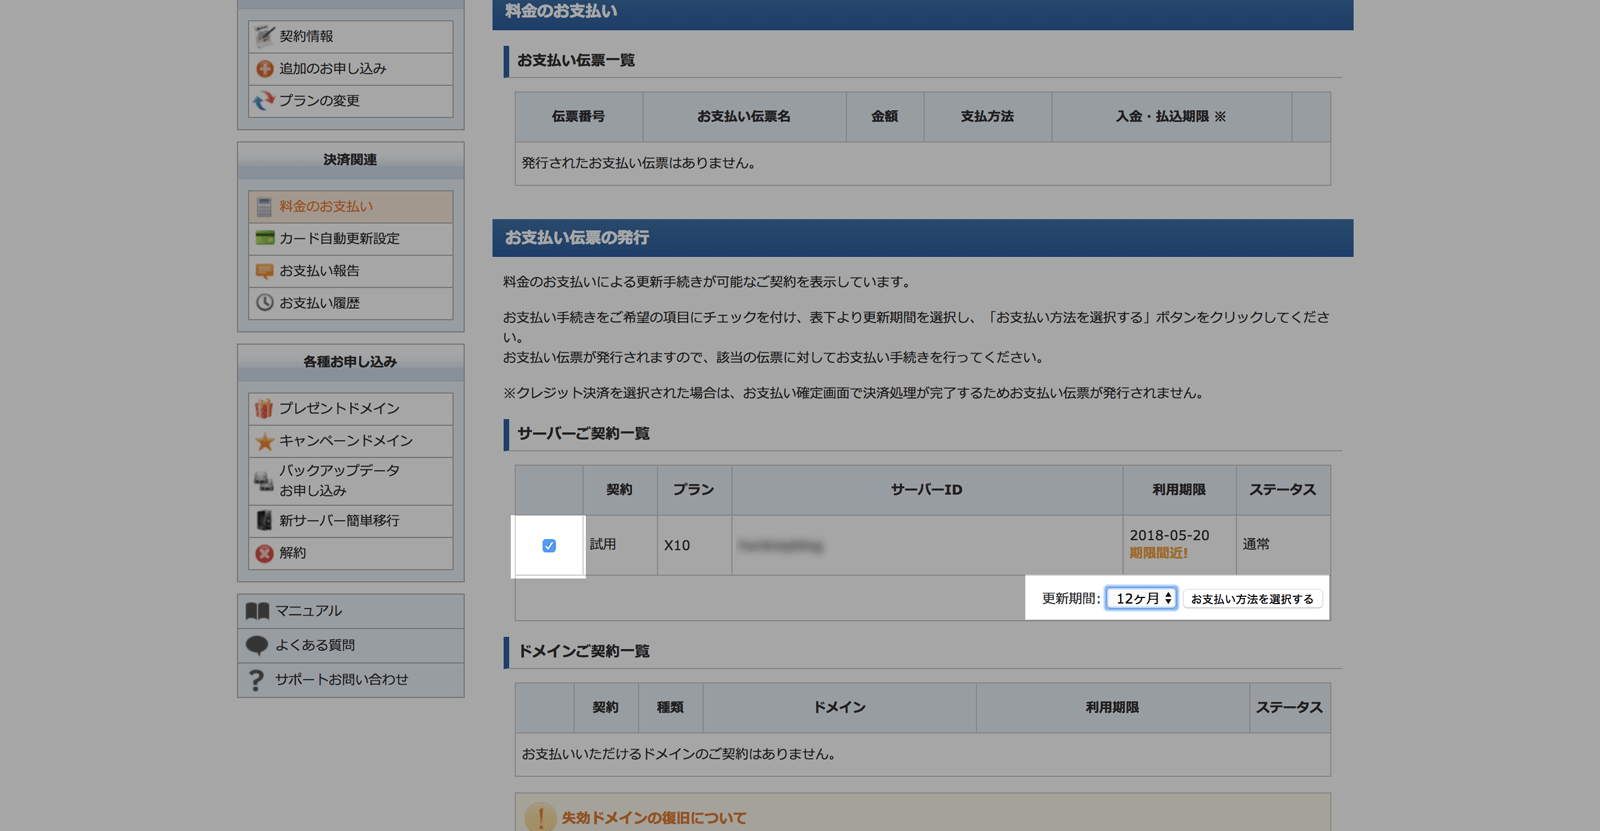Viewport: 1600px width, 831px height.
Task: Click the arrows icon beside プランの変更
Action: [264, 101]
